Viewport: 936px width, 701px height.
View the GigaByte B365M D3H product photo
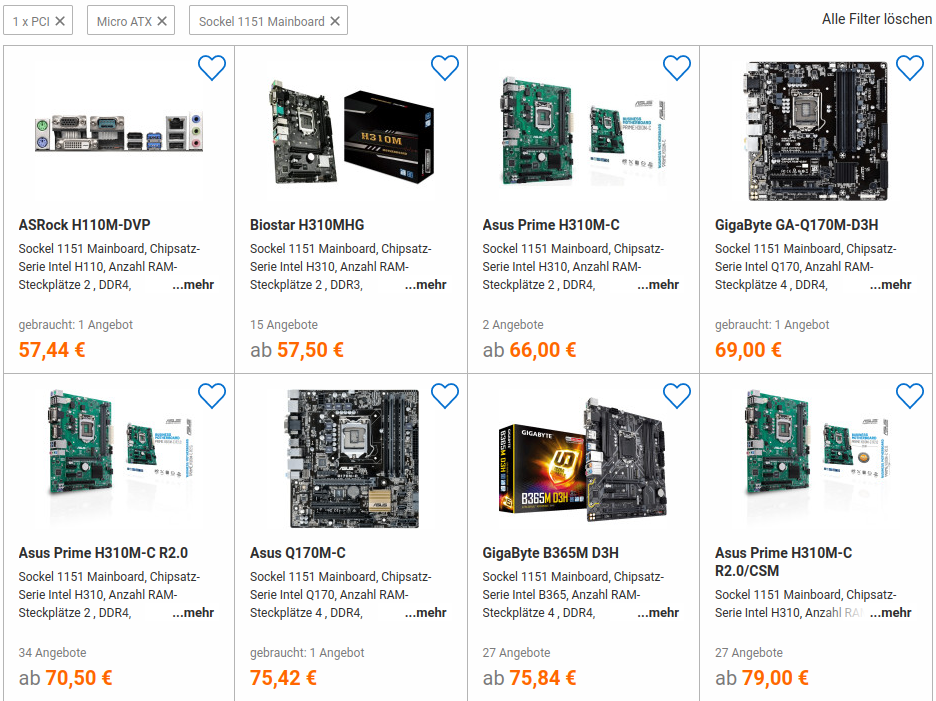(x=583, y=460)
